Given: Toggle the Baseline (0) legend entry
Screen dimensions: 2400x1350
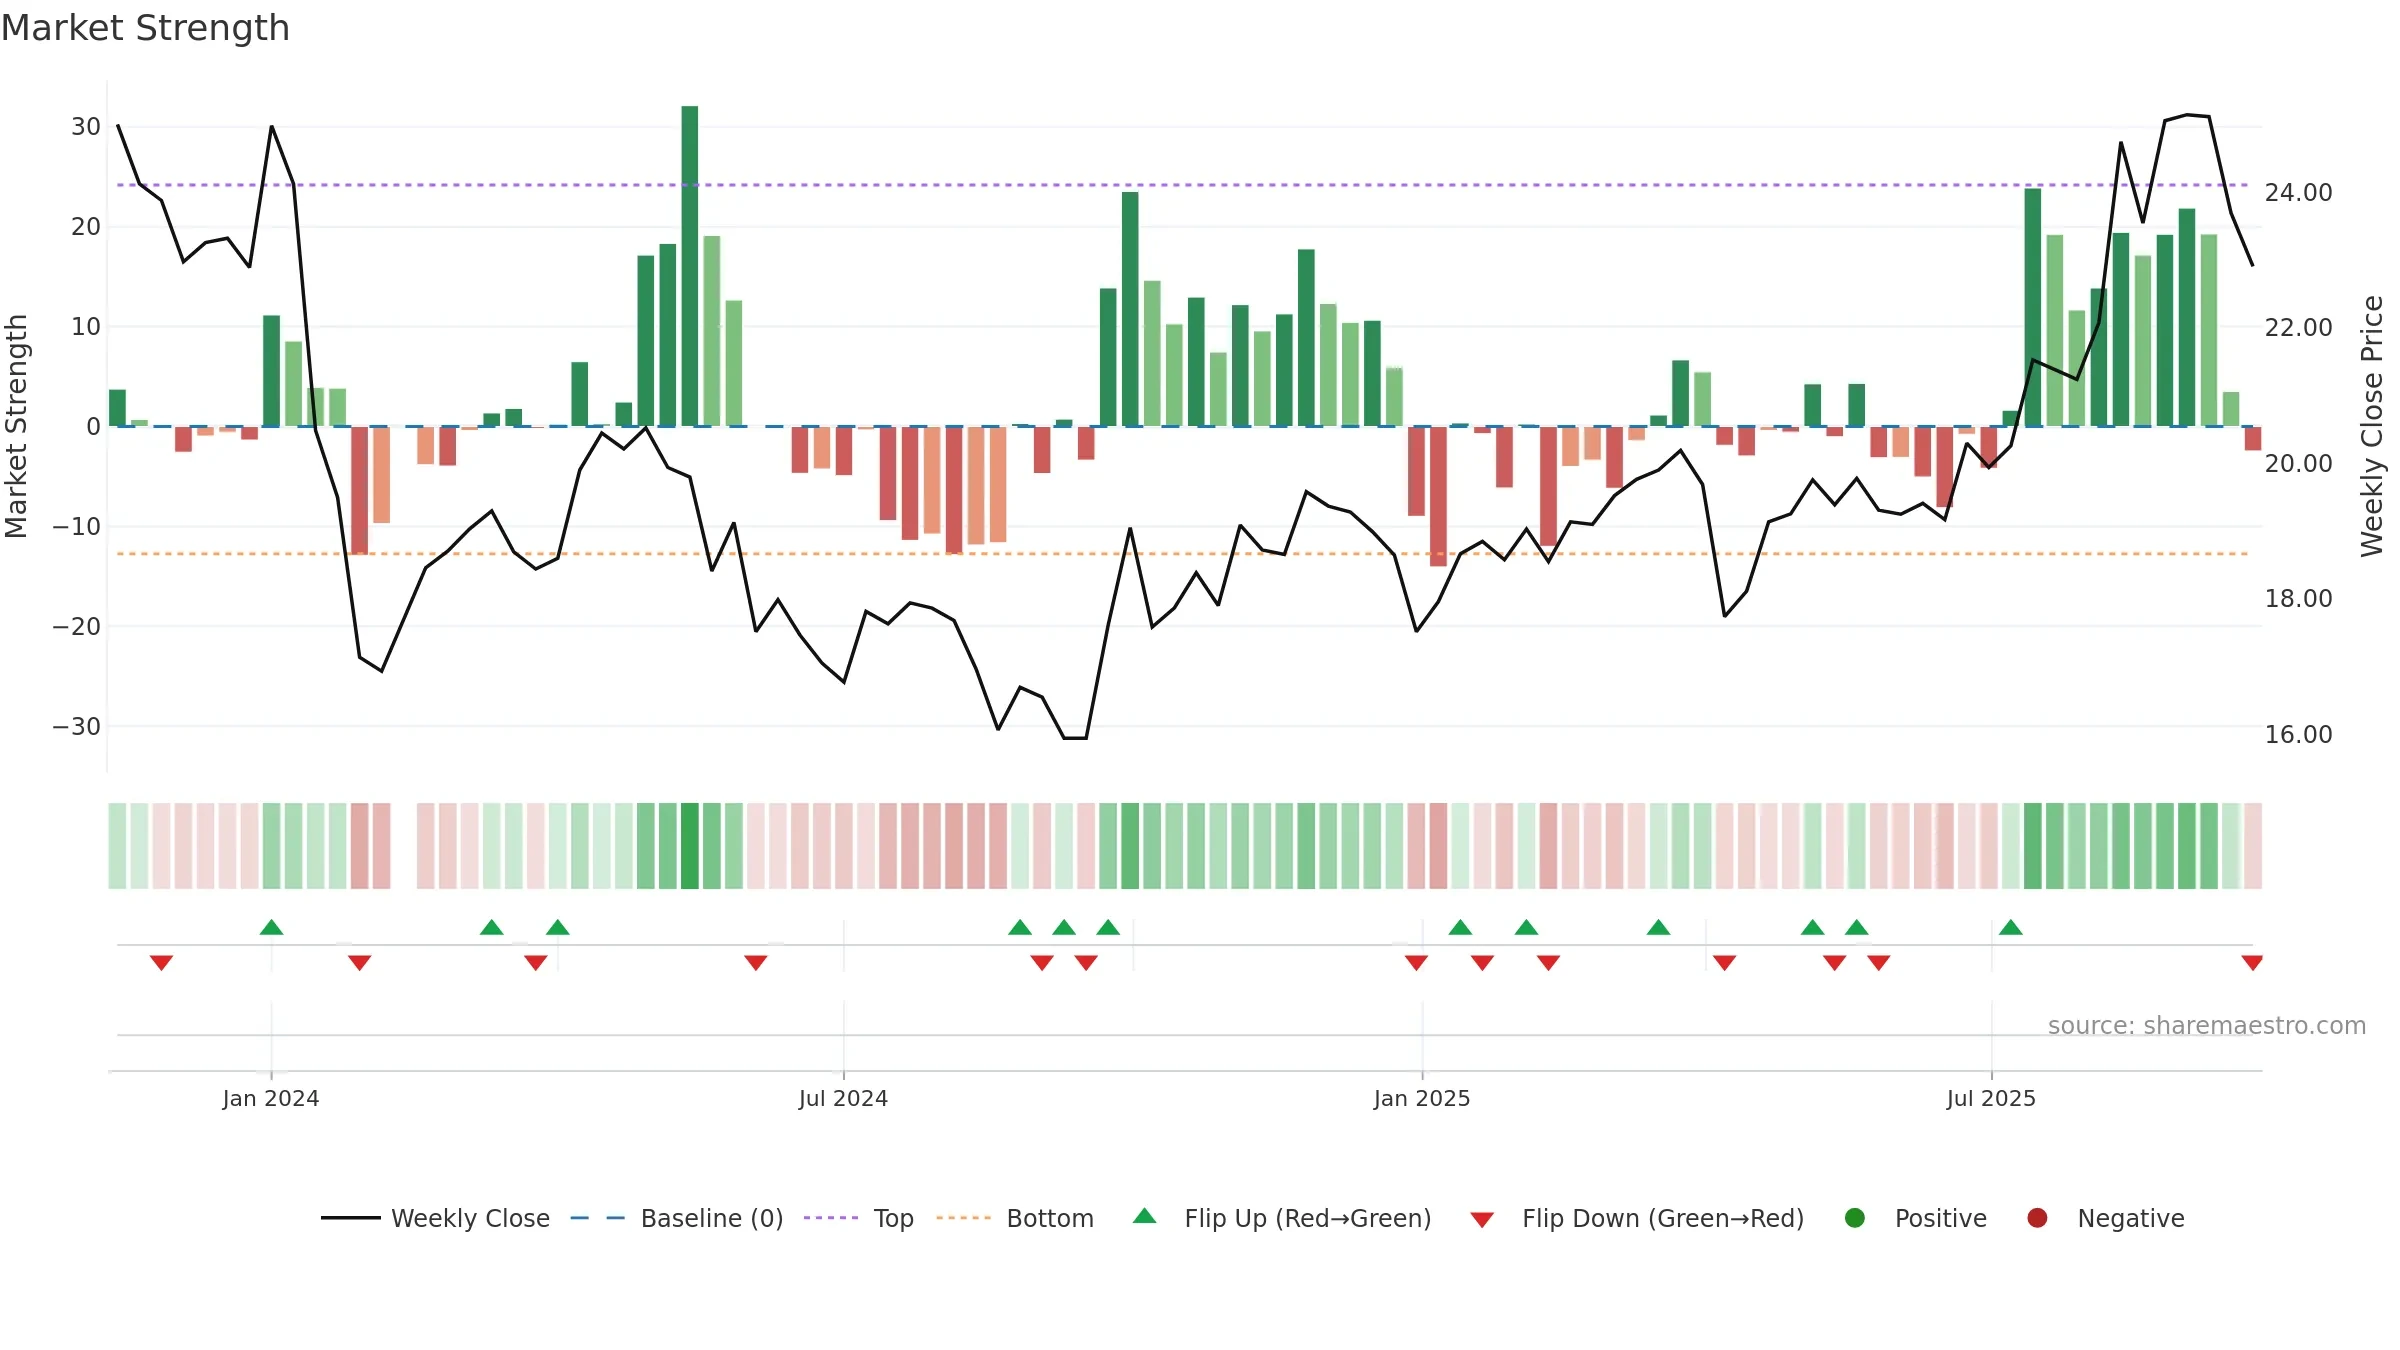Looking at the screenshot, I should point(677,1218).
